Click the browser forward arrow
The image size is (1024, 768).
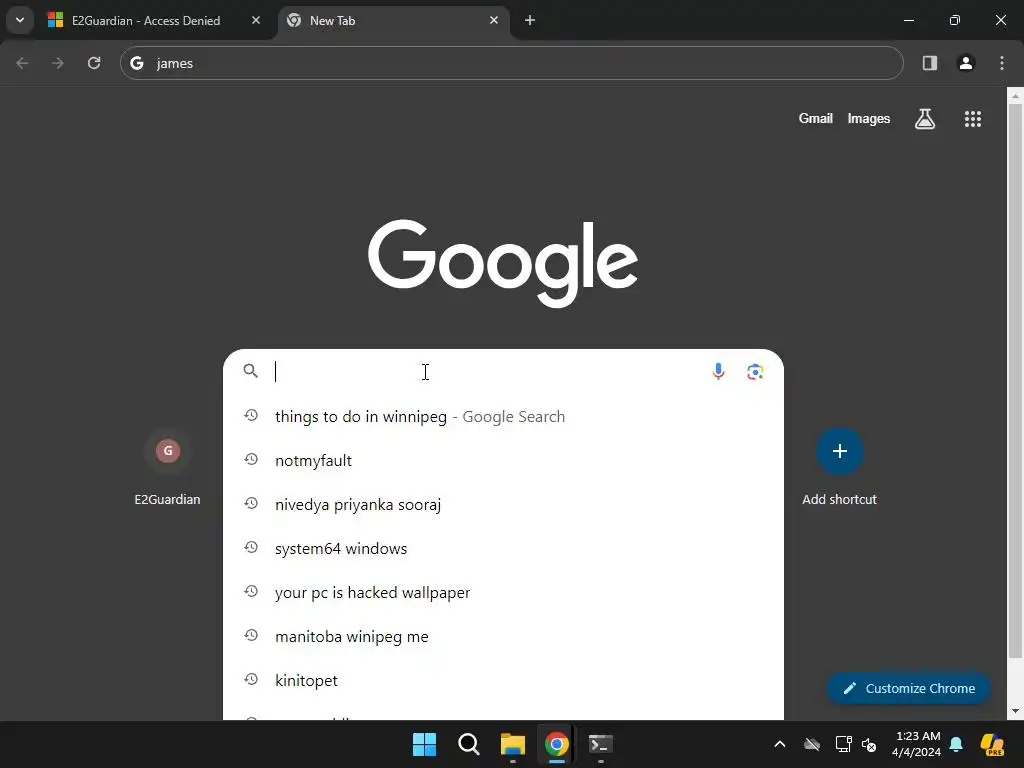point(58,63)
